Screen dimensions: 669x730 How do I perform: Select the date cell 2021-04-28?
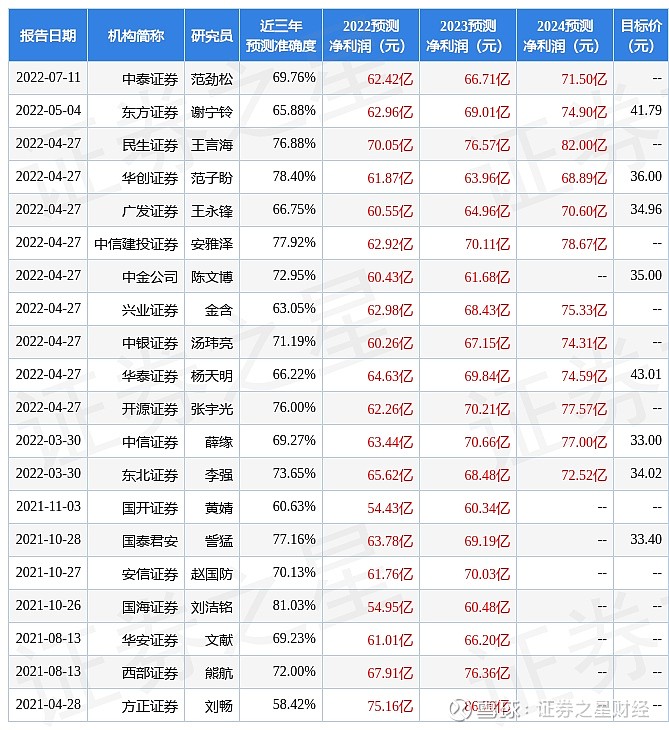pos(48,704)
